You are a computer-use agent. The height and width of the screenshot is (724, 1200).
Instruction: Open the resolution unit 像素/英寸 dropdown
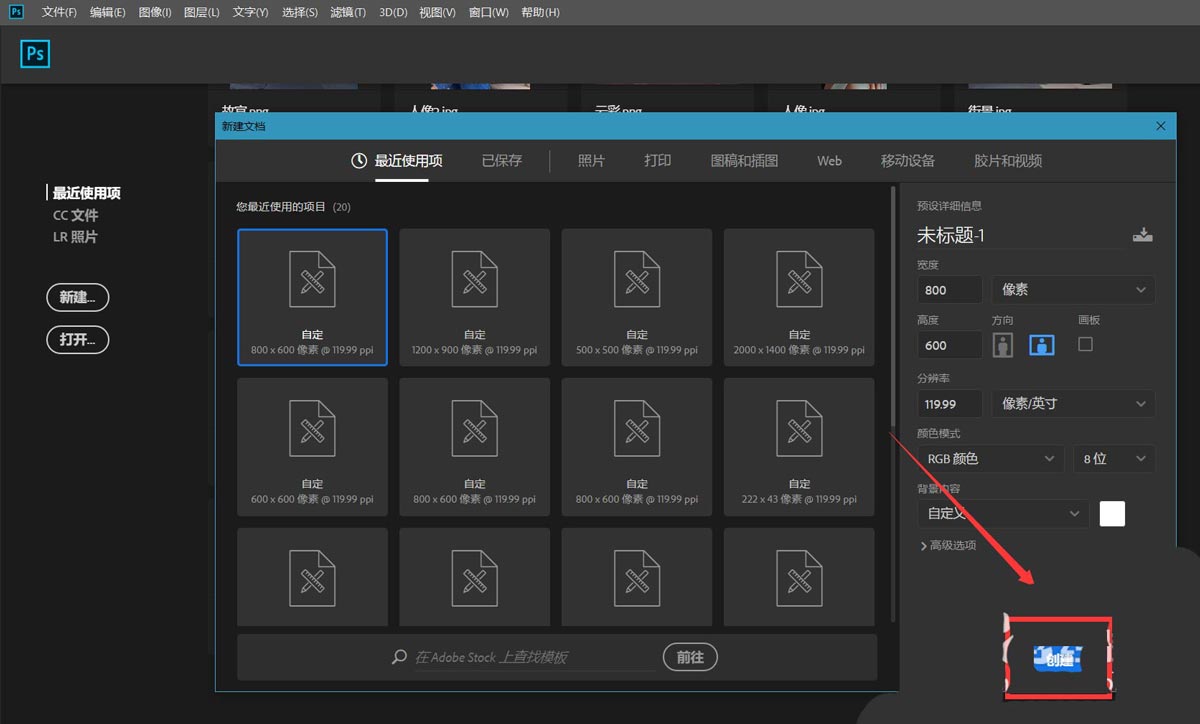click(x=1073, y=404)
